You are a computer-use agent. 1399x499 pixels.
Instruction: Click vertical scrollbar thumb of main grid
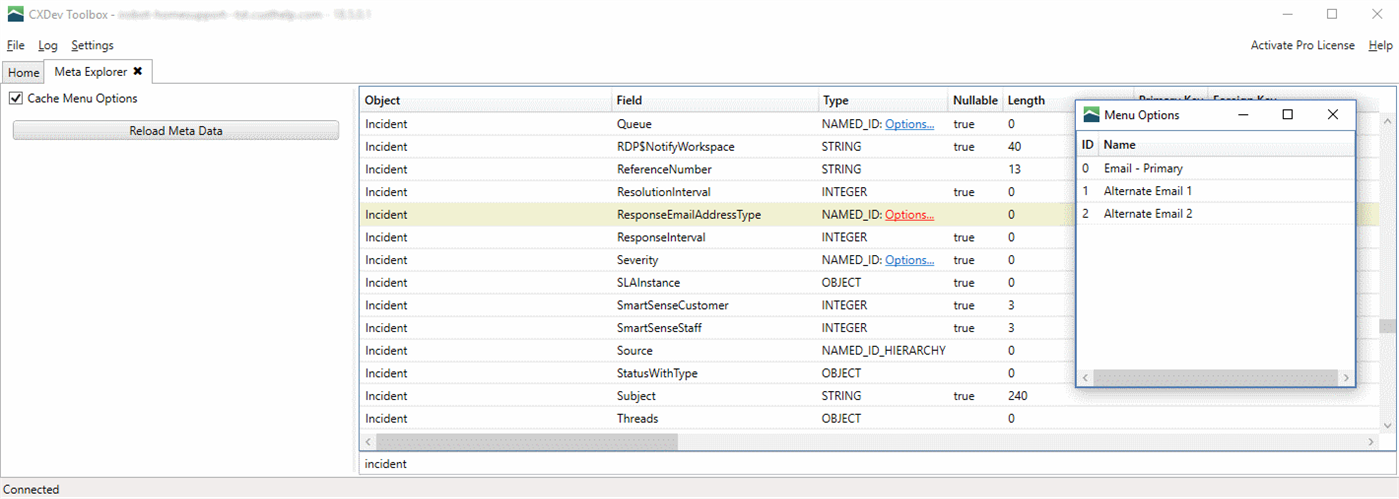[x=1387, y=326]
